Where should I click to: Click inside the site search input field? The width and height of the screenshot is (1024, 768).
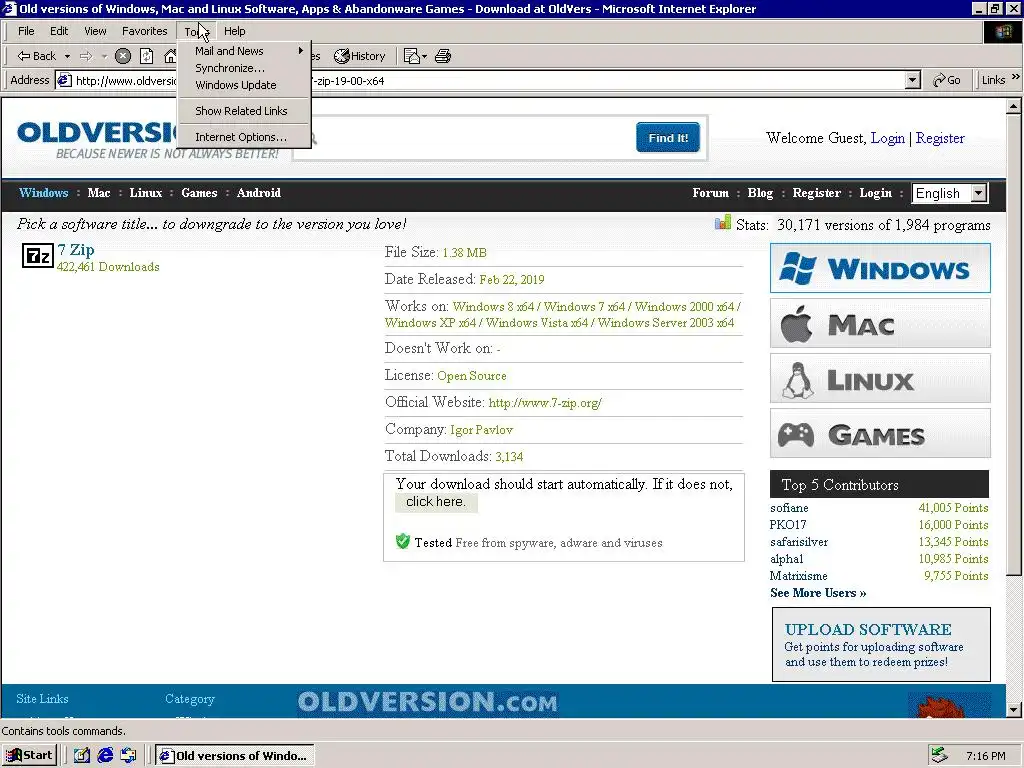464,138
